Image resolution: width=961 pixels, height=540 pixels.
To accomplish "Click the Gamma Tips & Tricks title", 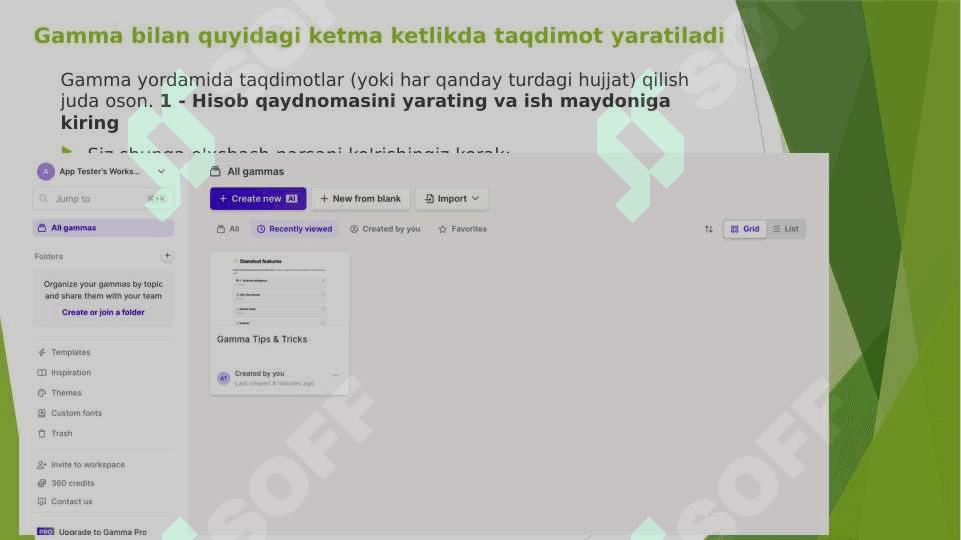I will click(x=262, y=339).
